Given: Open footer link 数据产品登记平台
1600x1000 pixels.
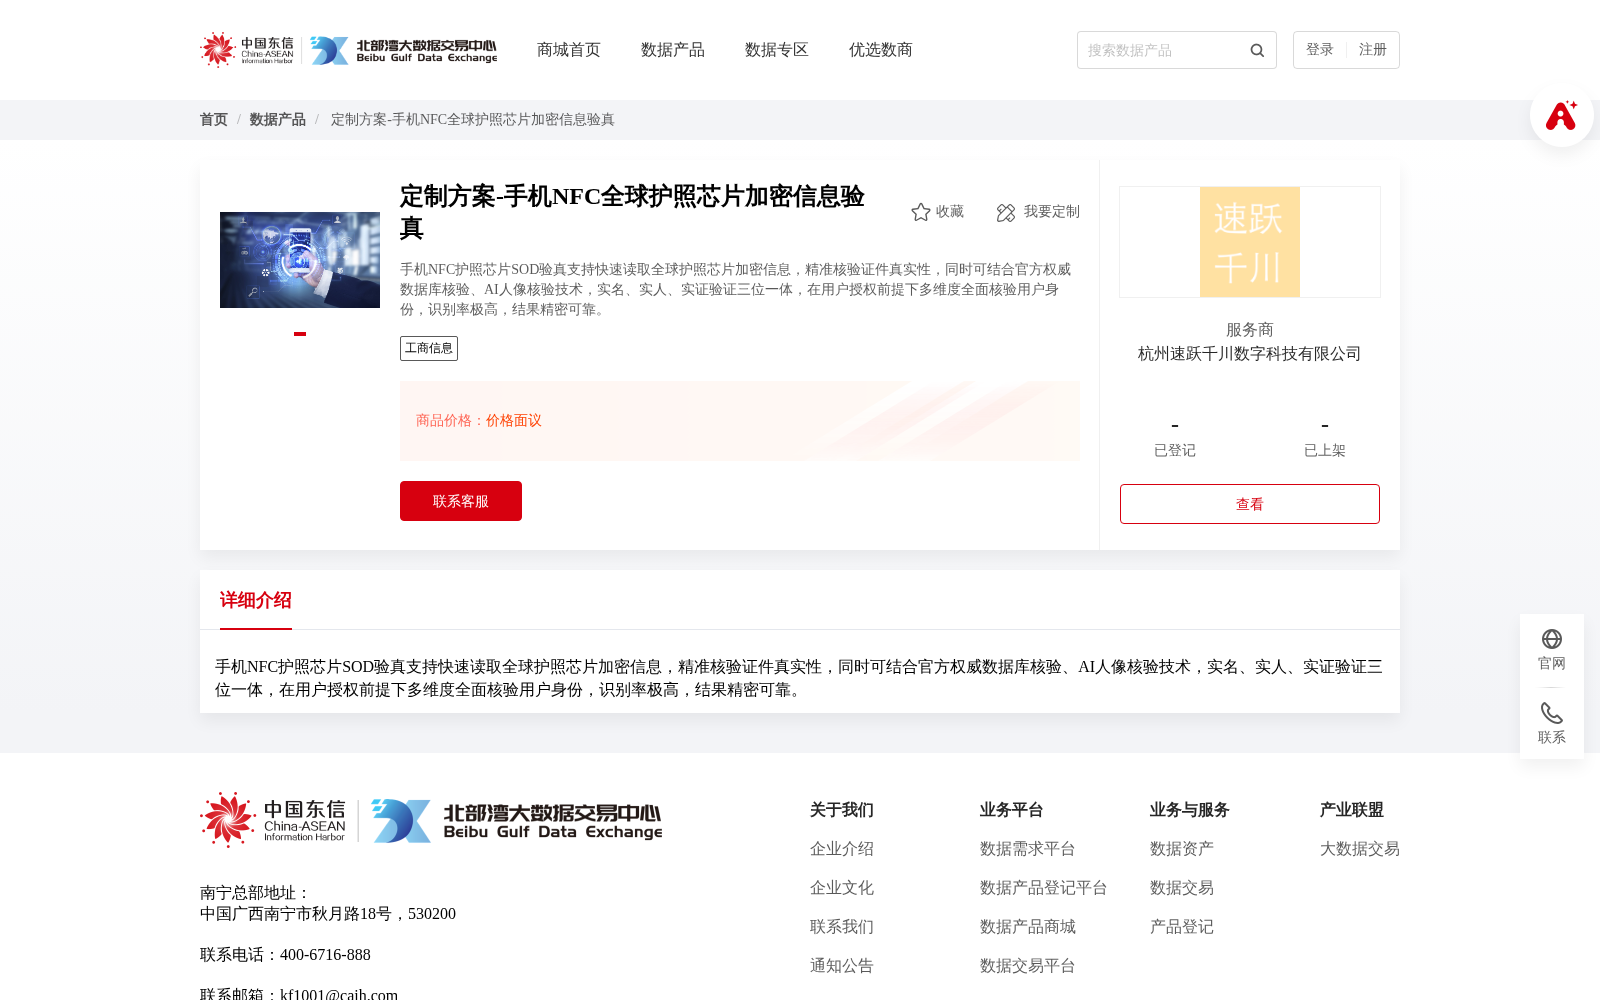Looking at the screenshot, I should pyautogui.click(x=1044, y=888).
